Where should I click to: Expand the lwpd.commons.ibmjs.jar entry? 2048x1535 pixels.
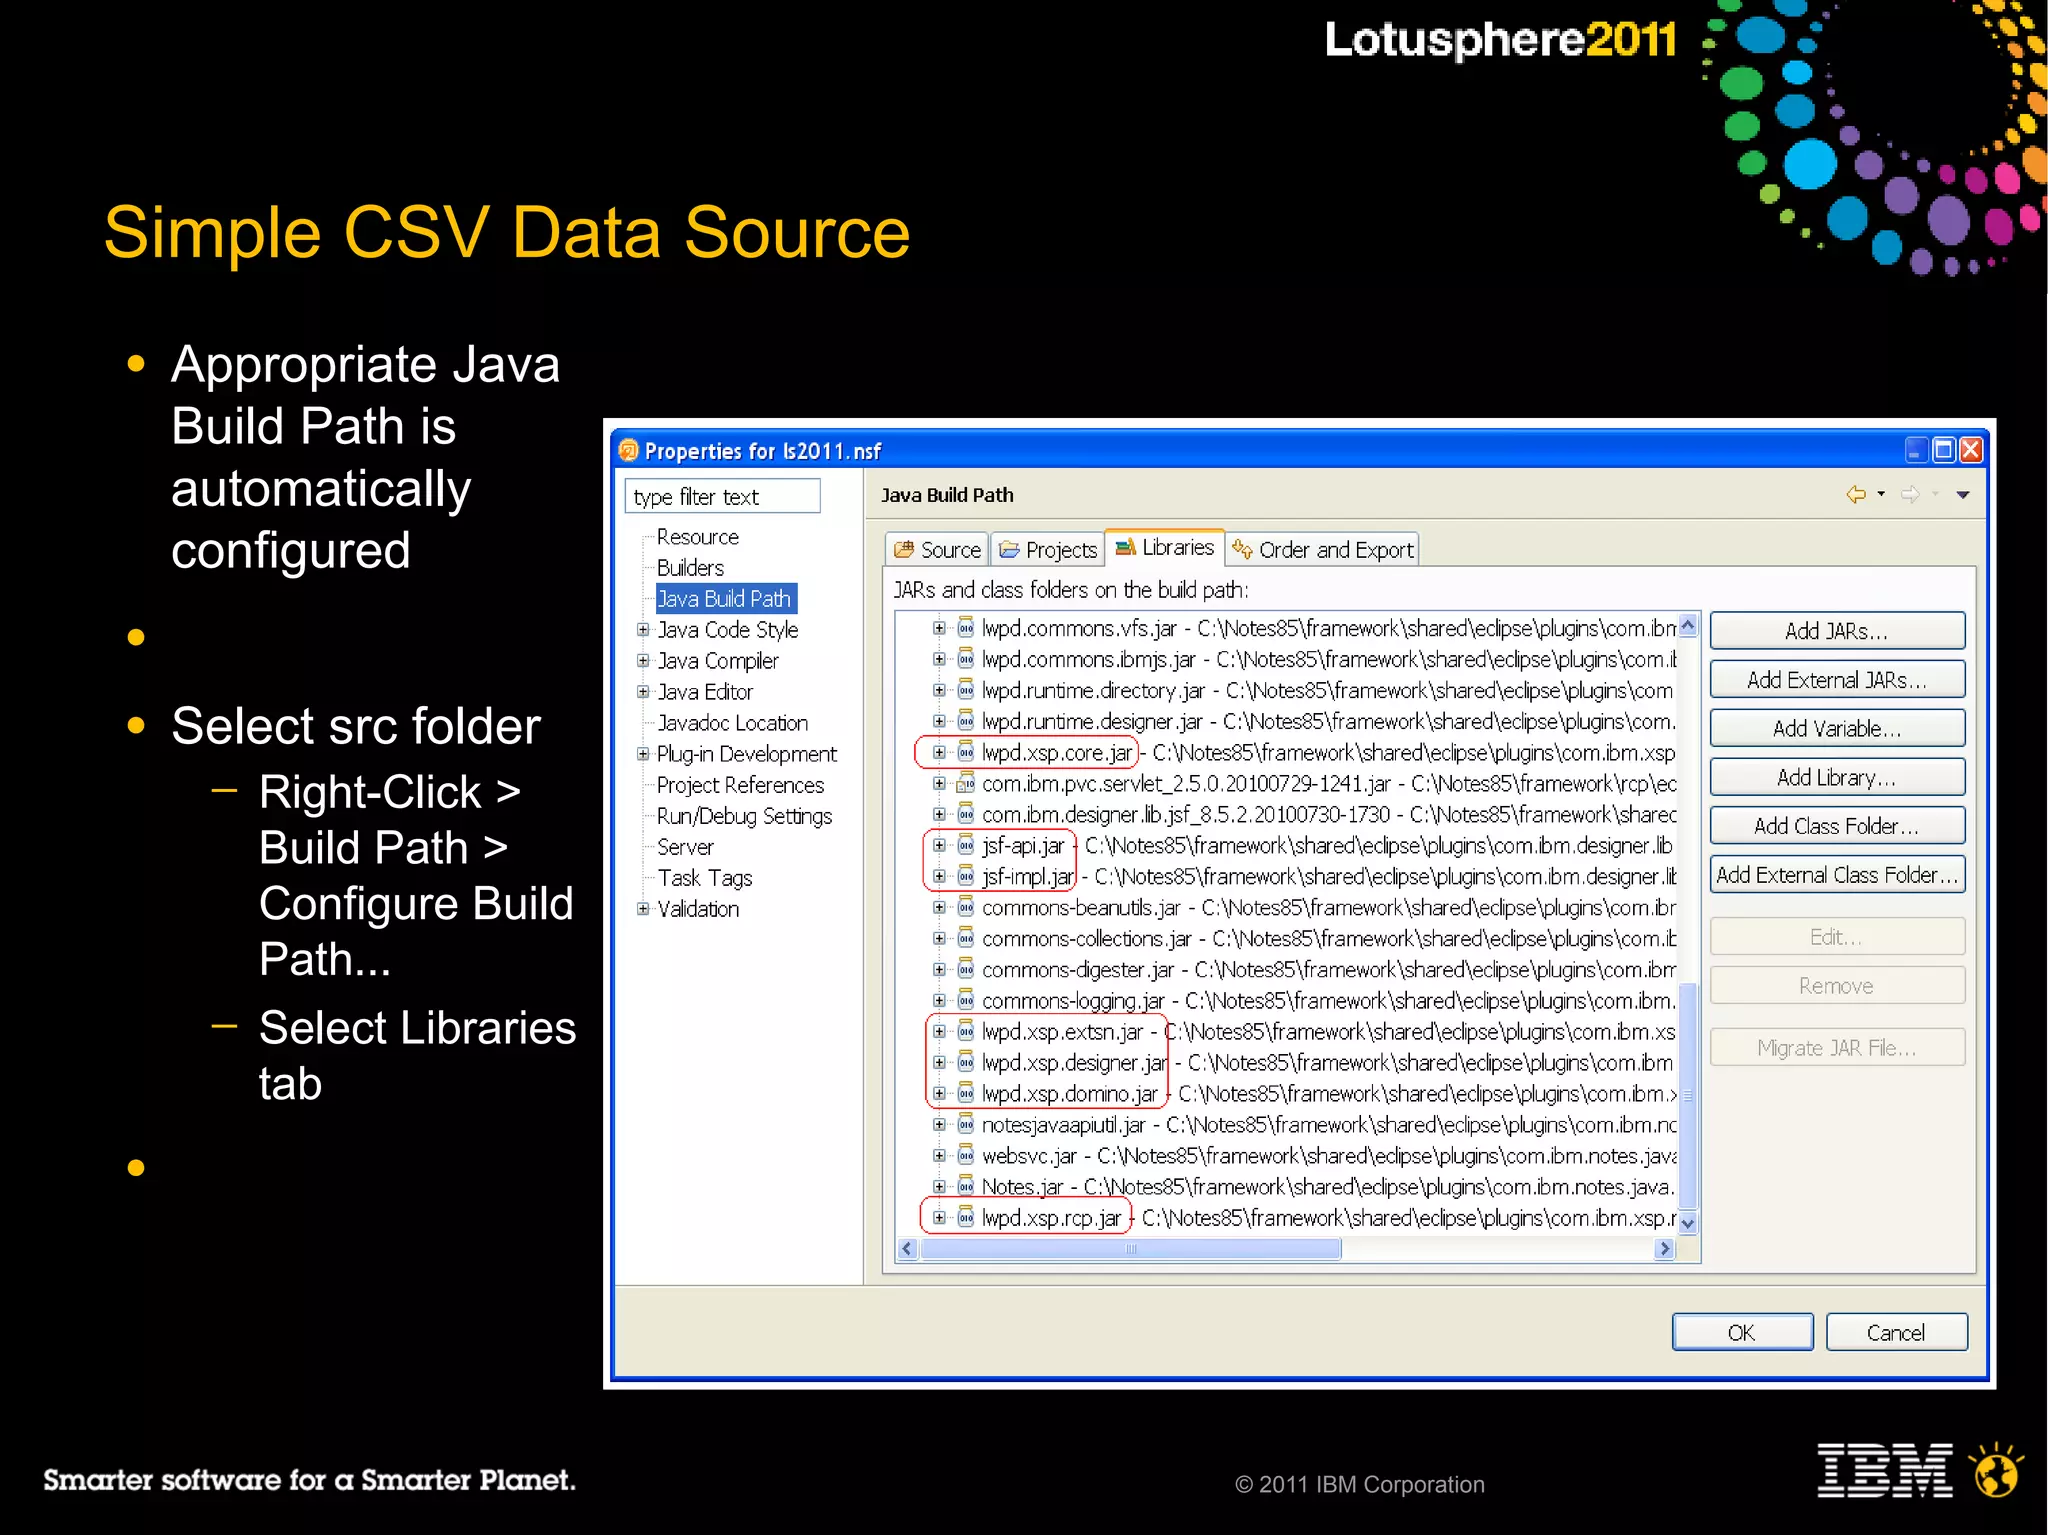point(939,659)
